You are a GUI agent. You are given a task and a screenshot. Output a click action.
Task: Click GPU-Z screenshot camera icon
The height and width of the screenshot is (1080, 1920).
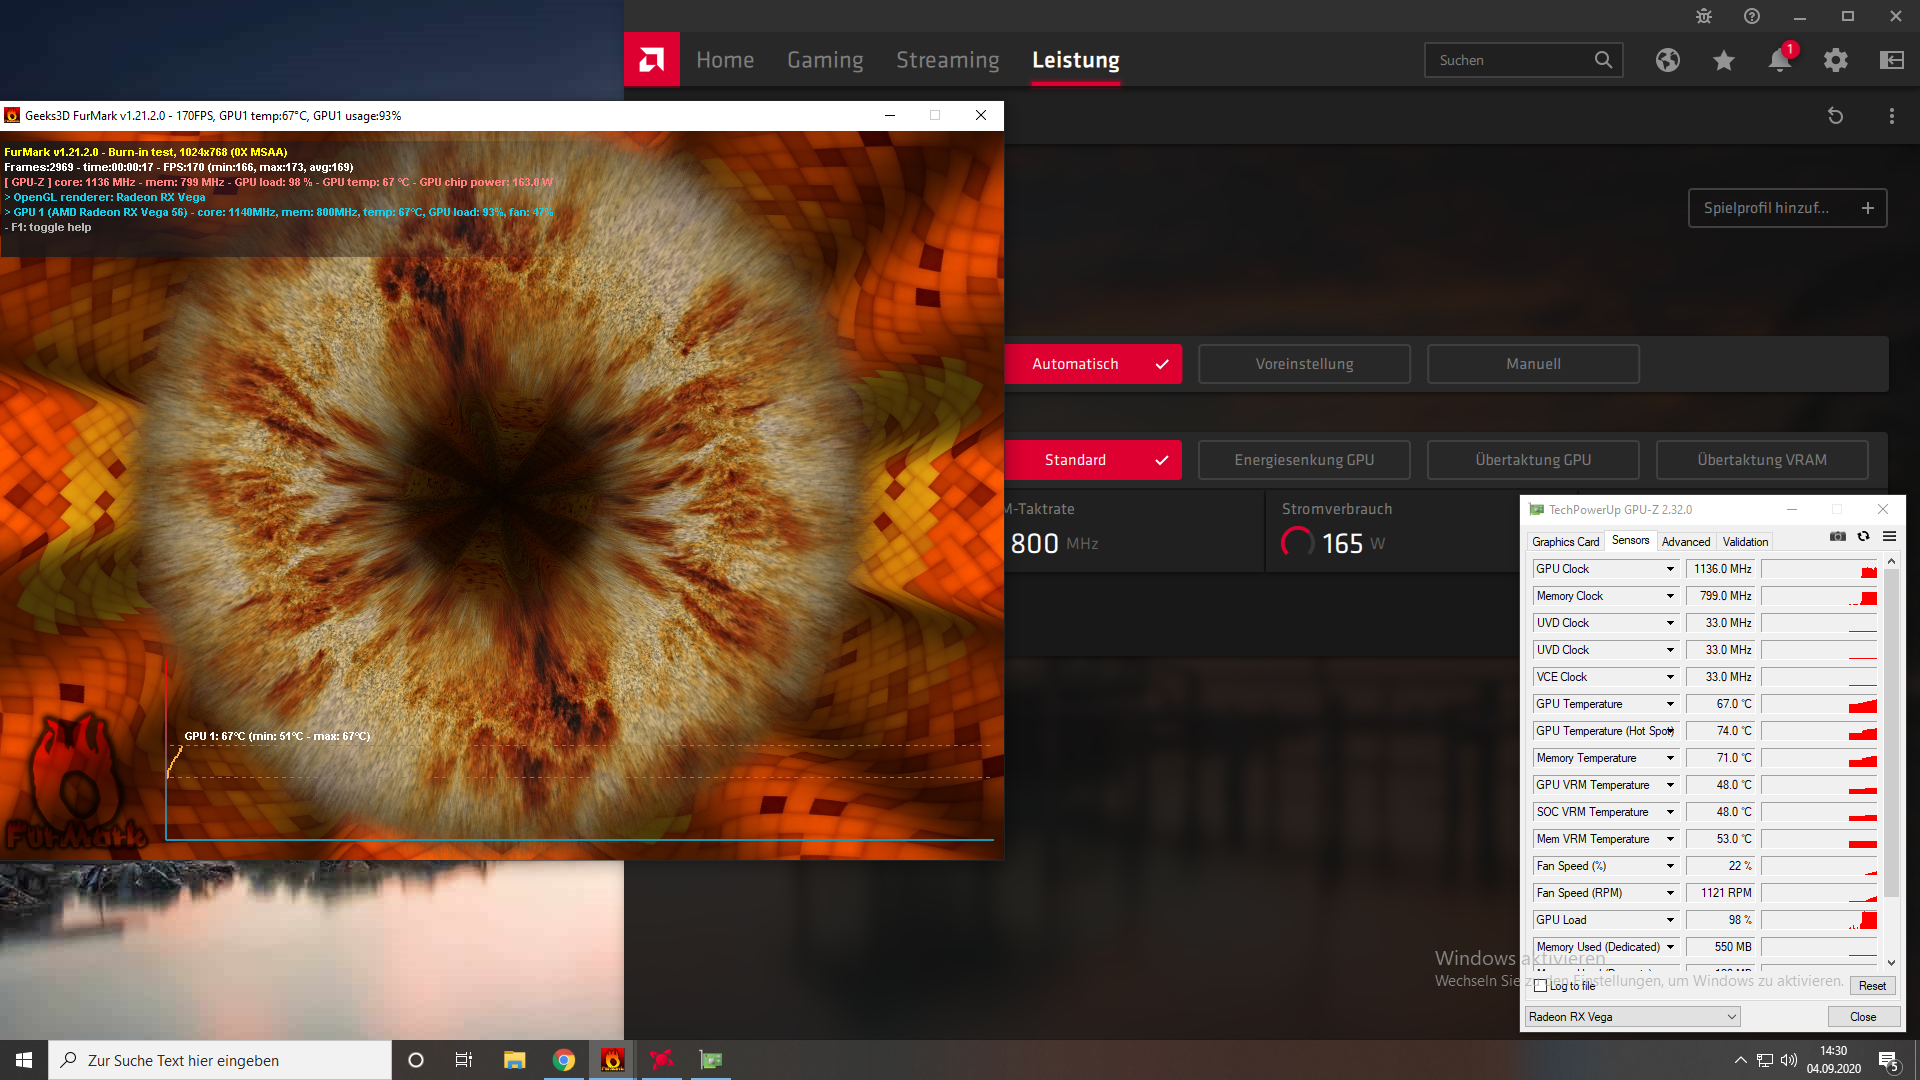[1838, 537]
